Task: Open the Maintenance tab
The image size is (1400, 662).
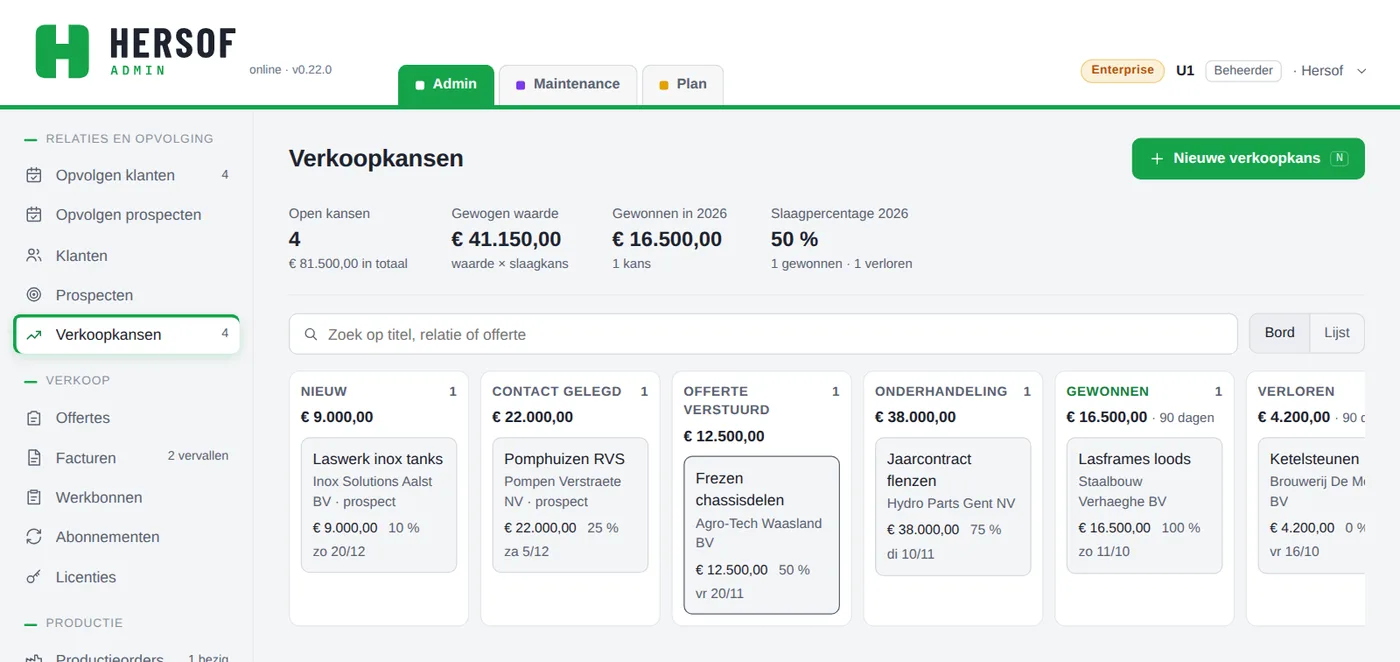Action: point(568,84)
